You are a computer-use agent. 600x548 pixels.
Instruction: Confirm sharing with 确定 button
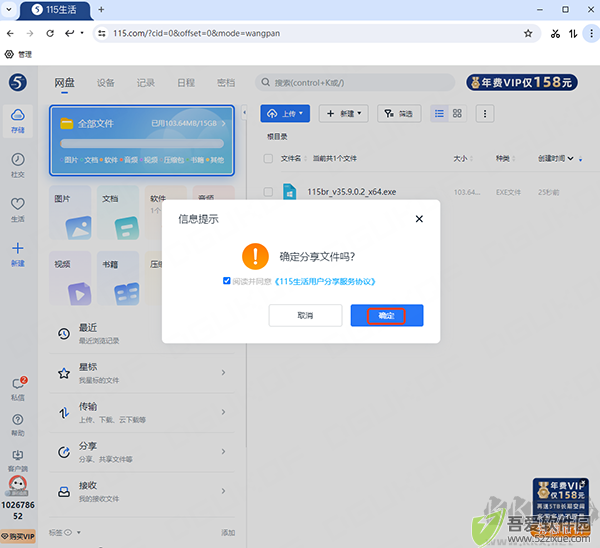click(x=386, y=315)
